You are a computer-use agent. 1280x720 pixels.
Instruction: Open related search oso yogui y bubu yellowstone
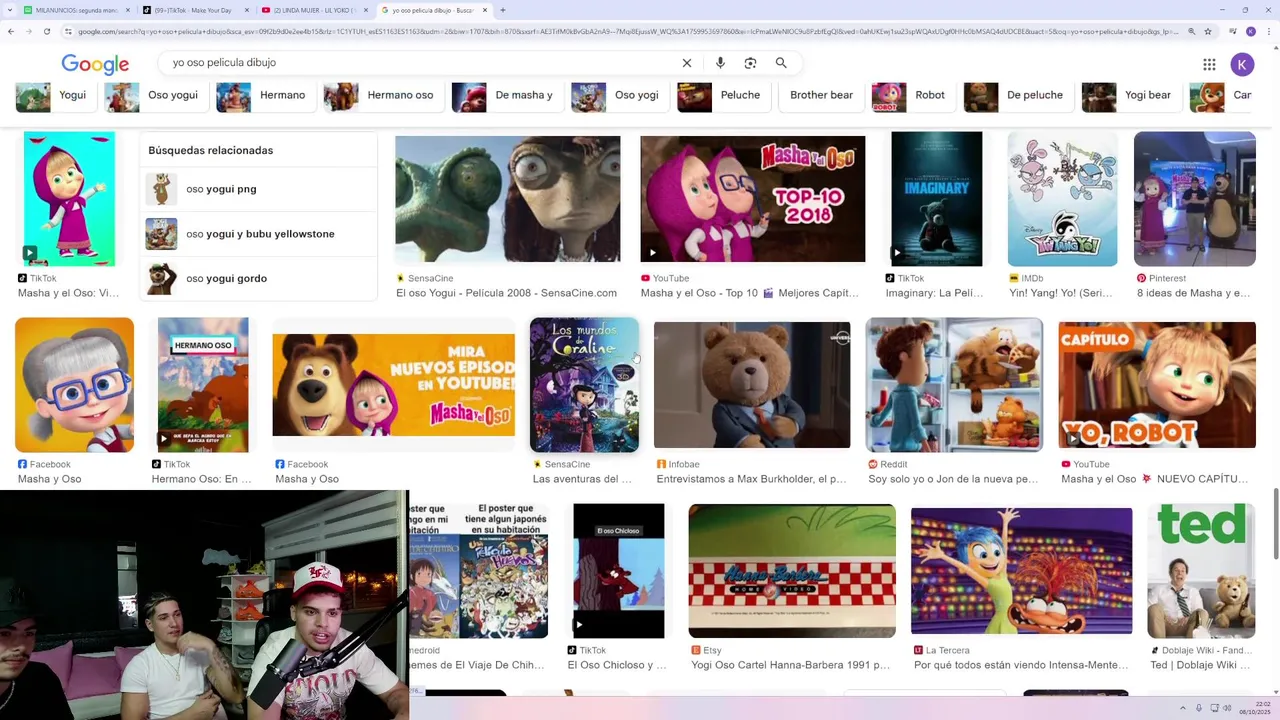259,234
